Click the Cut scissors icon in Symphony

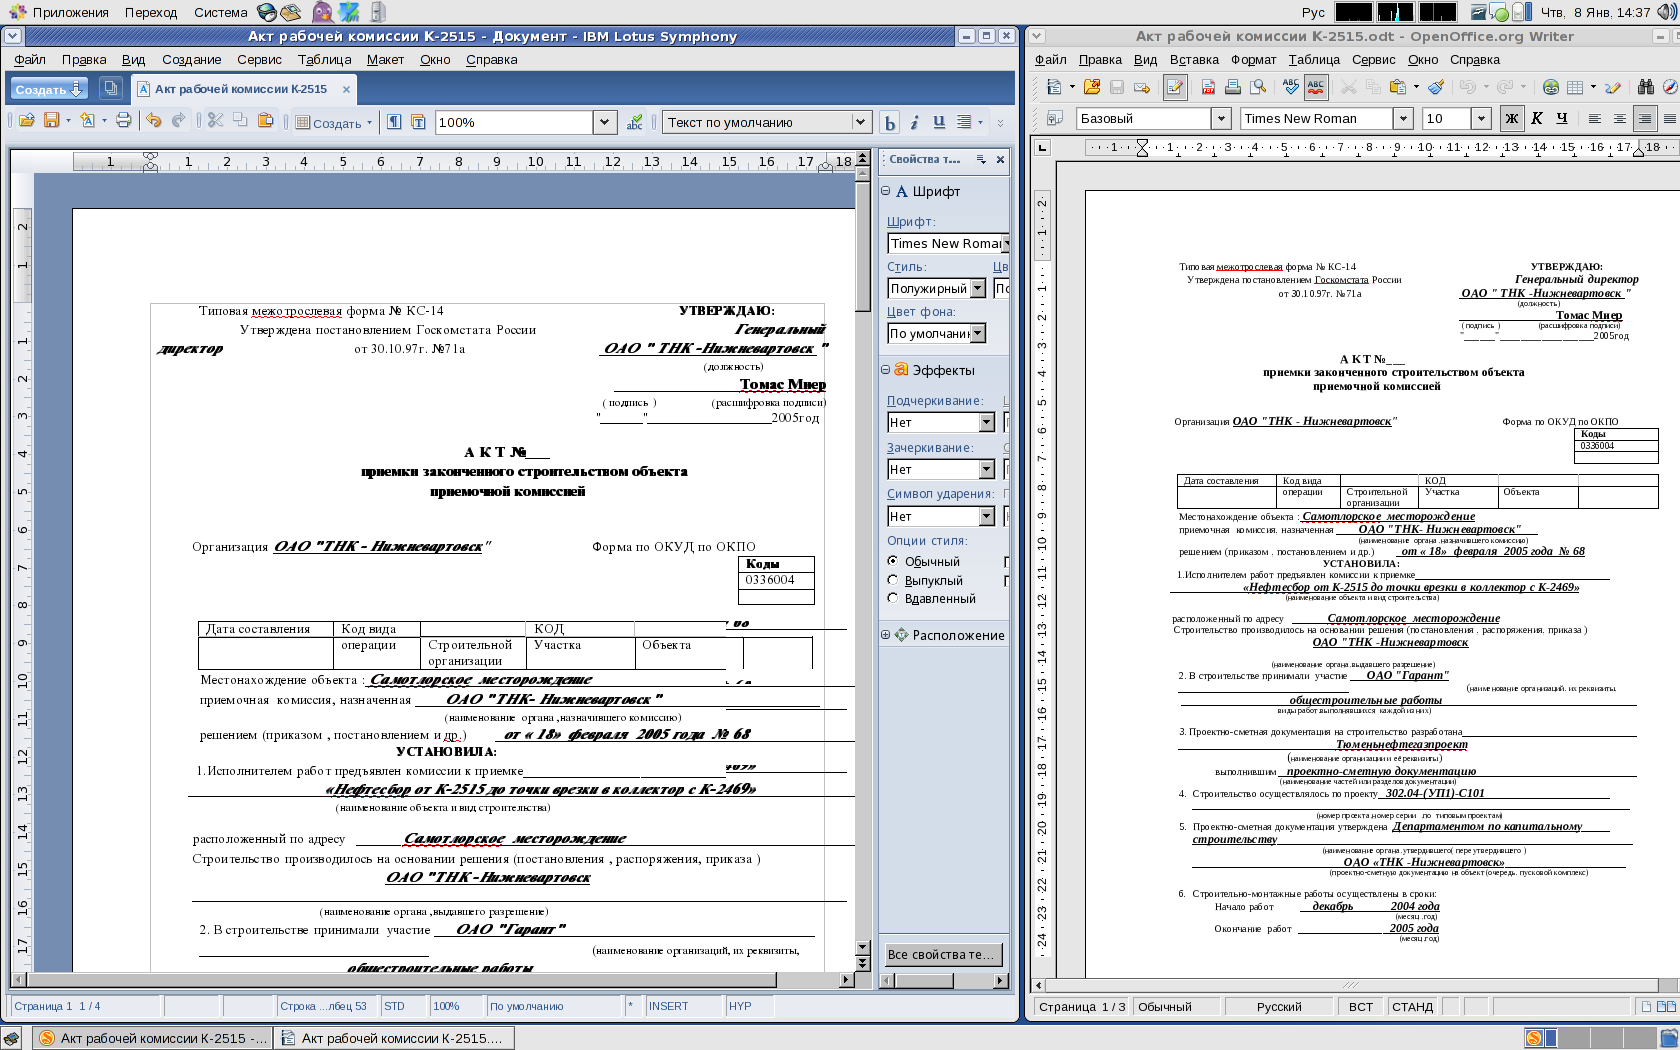tap(215, 121)
